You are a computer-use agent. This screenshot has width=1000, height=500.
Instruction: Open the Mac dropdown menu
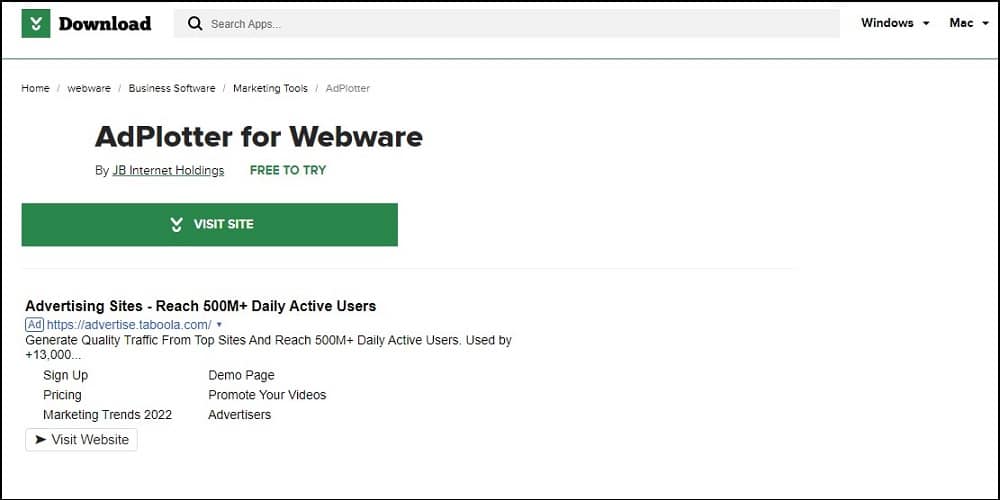point(968,23)
